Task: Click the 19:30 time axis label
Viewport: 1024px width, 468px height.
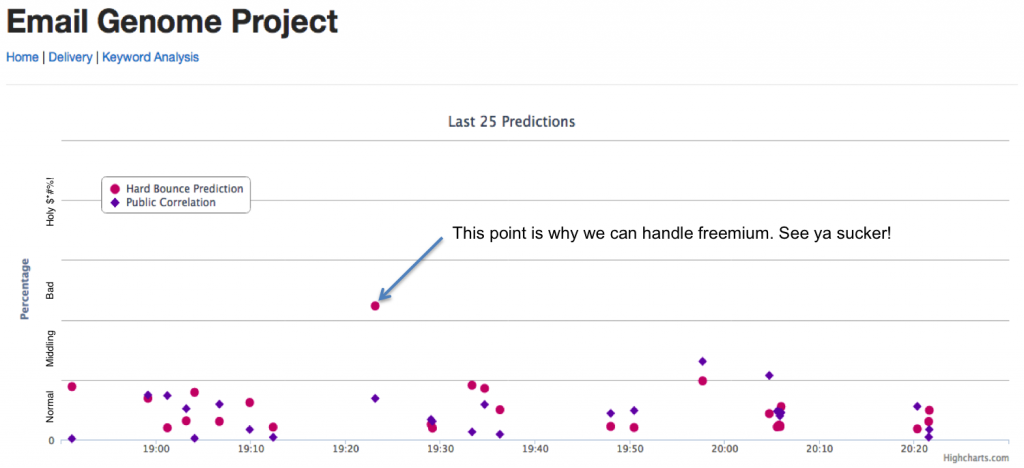Action: (440, 451)
